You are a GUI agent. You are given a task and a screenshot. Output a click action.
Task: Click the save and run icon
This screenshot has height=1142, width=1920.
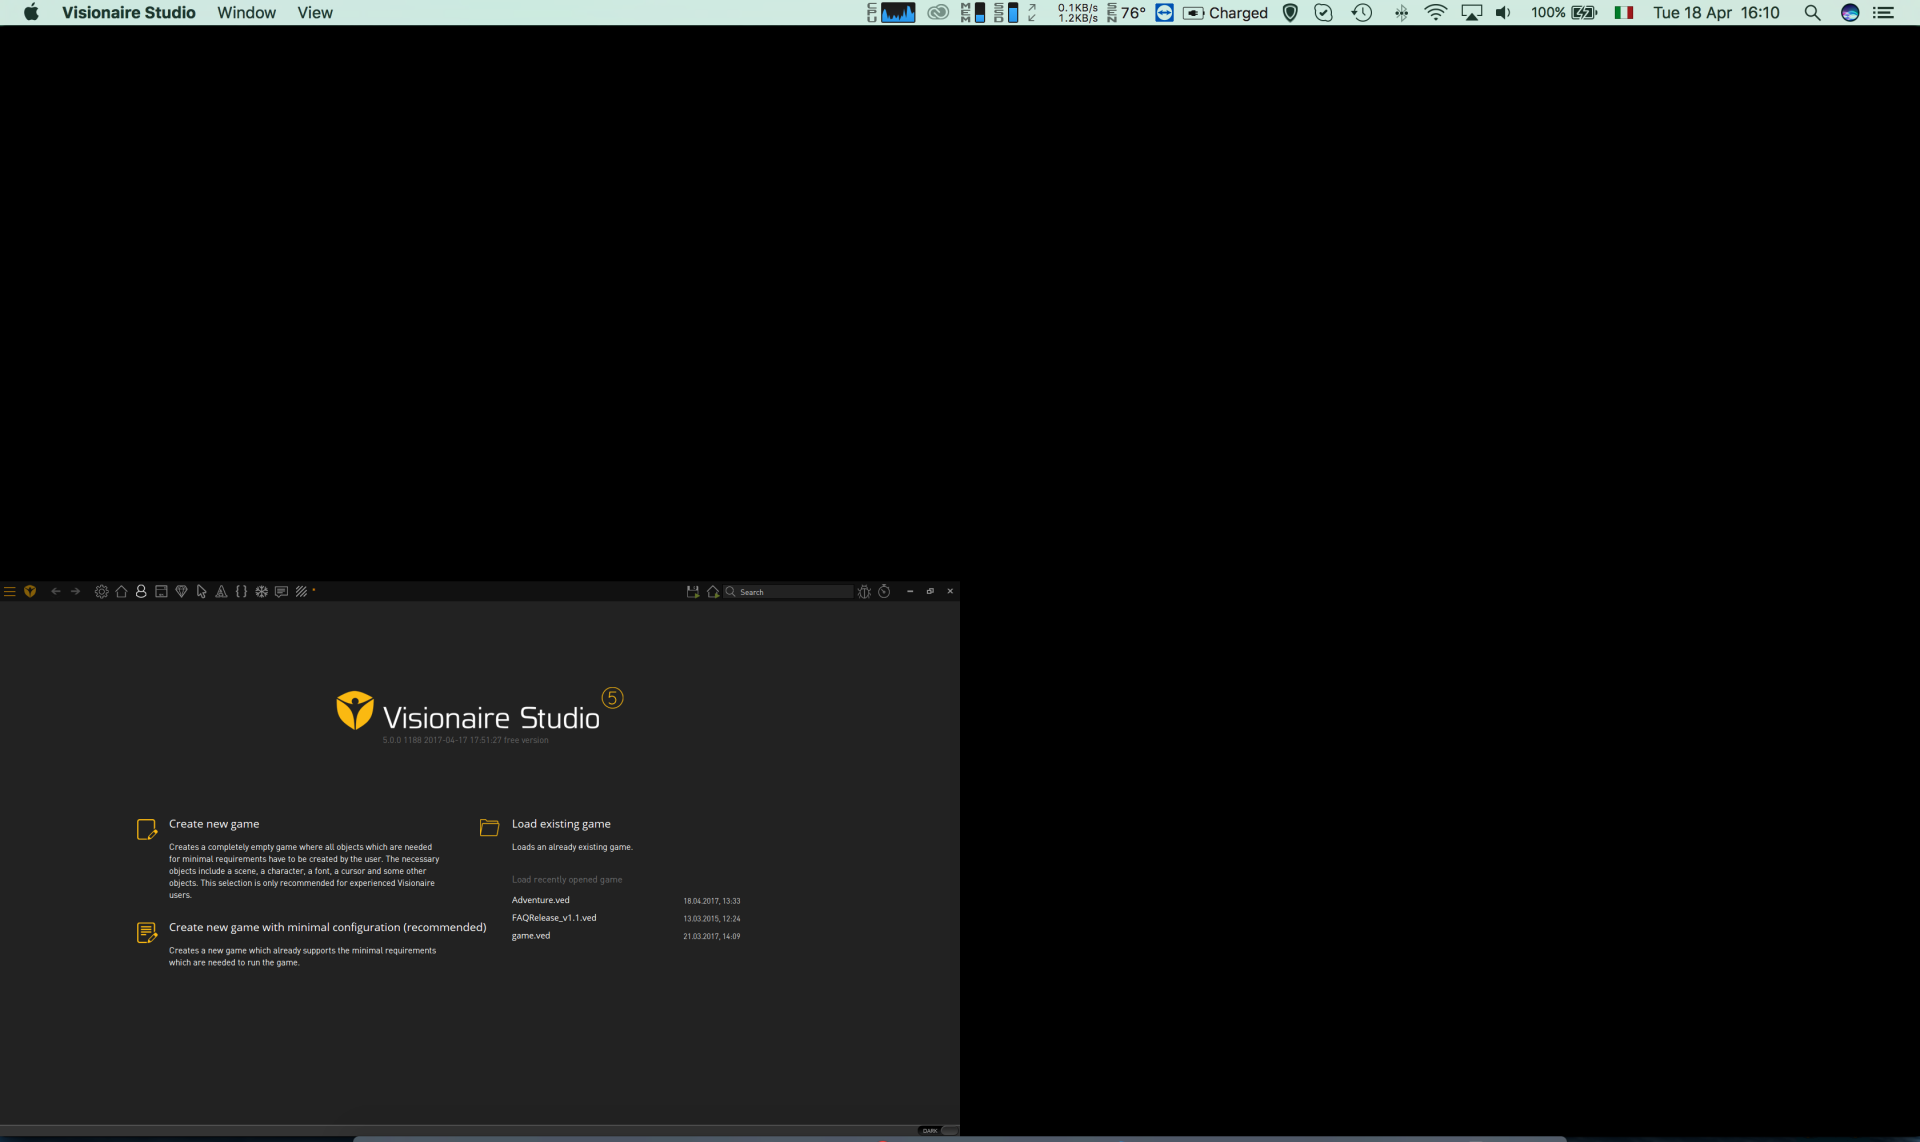[x=692, y=592]
